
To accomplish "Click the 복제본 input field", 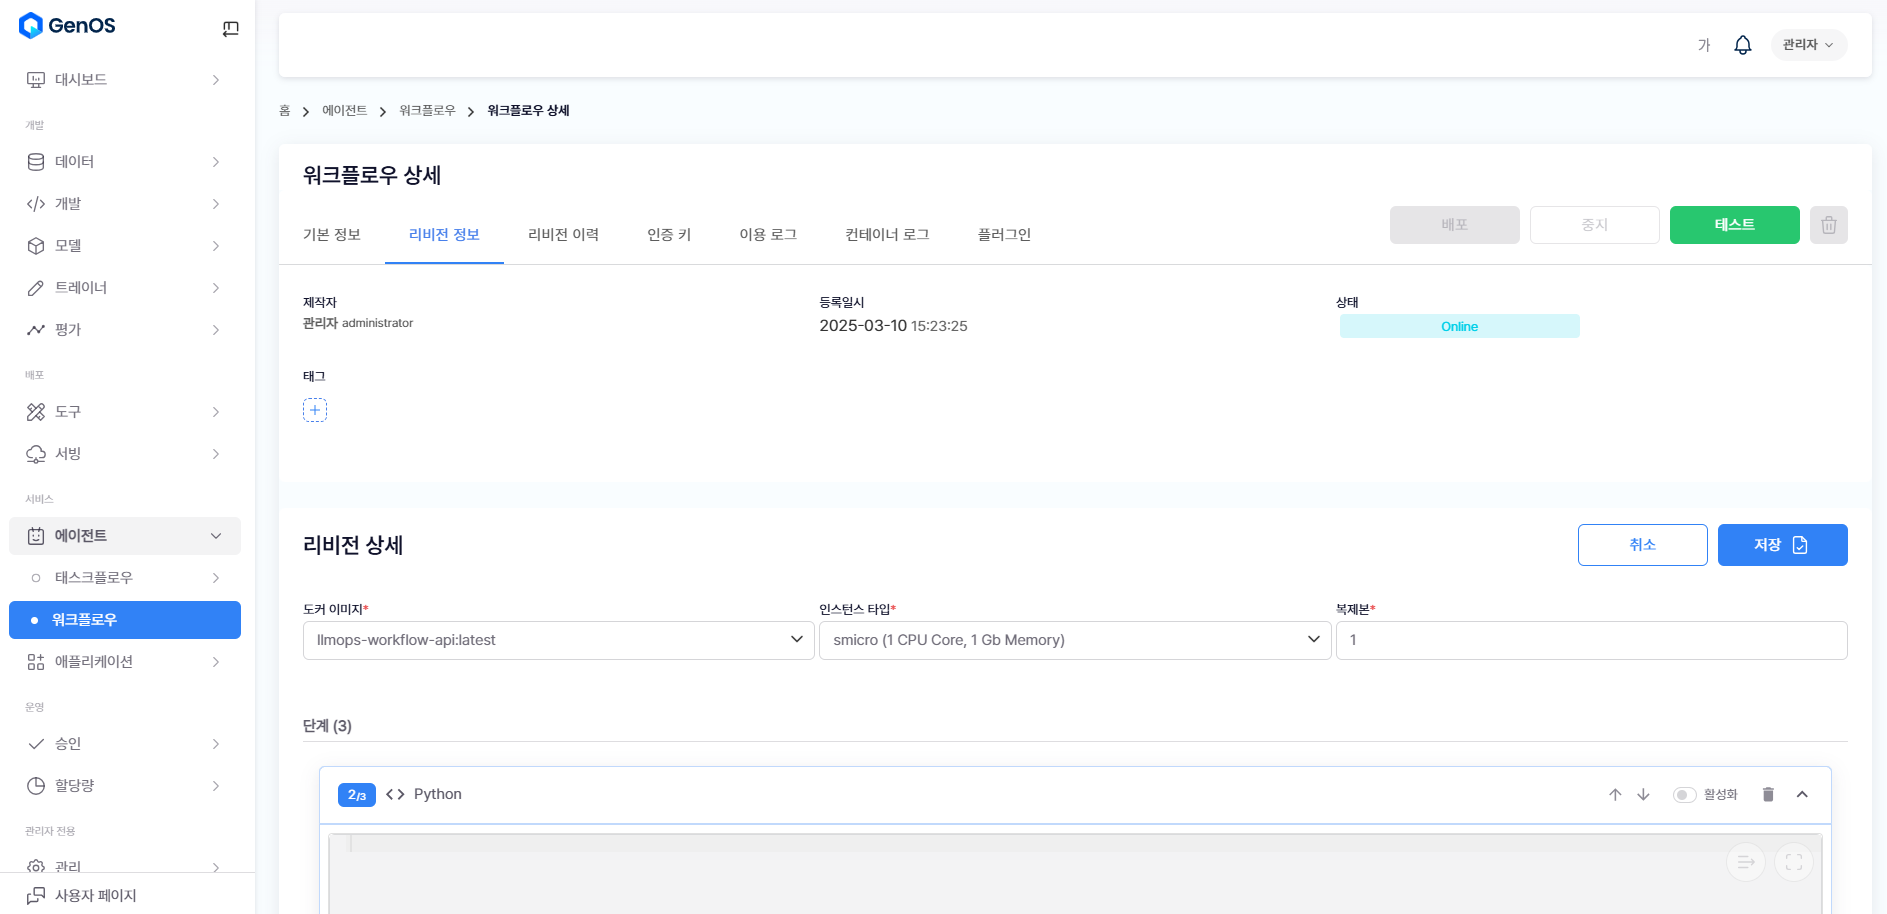I will 1590,640.
